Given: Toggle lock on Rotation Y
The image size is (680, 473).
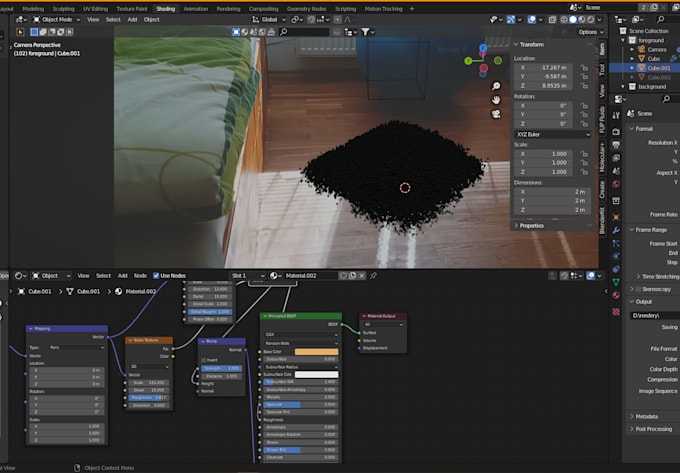Looking at the screenshot, I should coord(584,114).
